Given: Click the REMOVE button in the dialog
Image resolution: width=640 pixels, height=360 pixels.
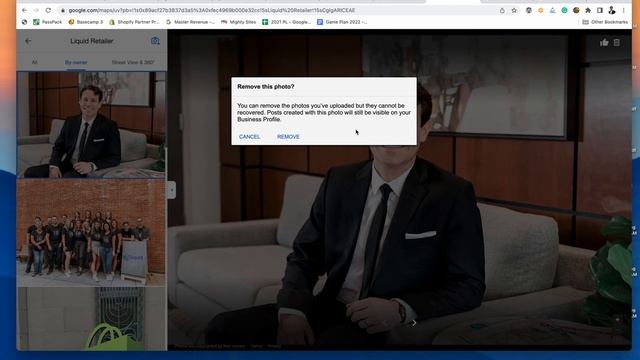Looking at the screenshot, I should point(288,136).
